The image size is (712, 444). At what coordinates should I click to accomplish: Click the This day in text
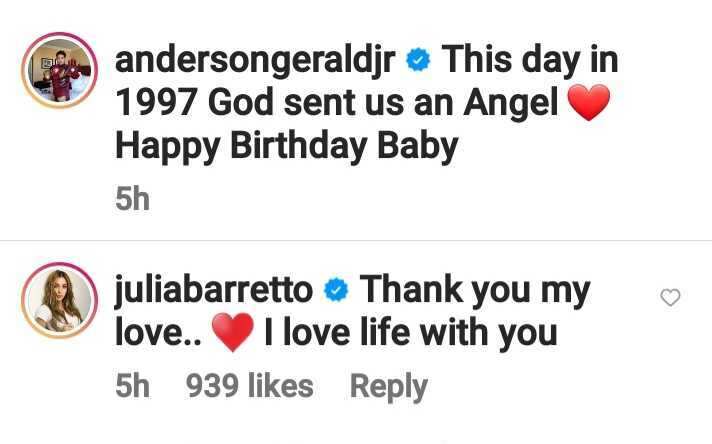tap(530, 59)
